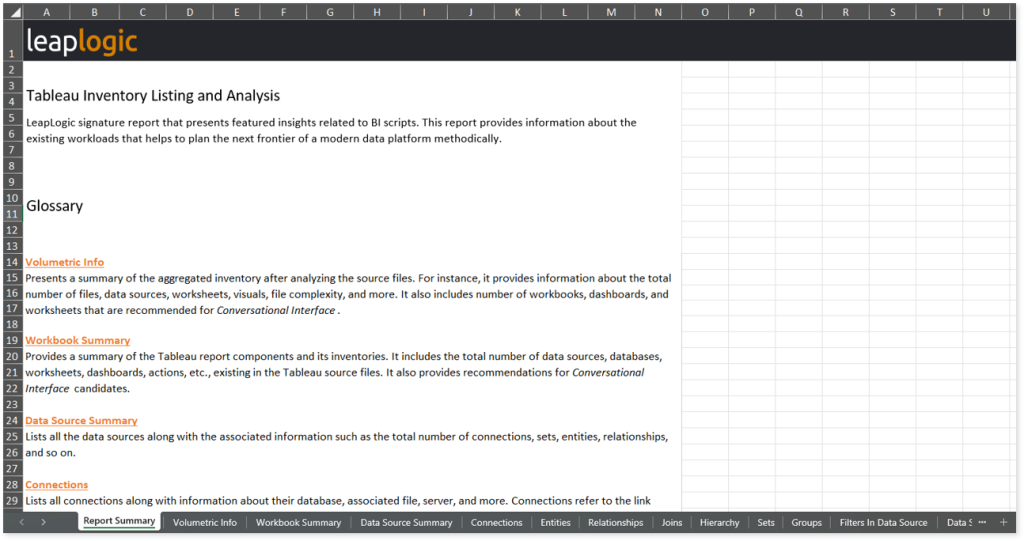This screenshot has width=1024, height=541.
Task: Click the leaplogic logo banner
Action: coord(82,41)
